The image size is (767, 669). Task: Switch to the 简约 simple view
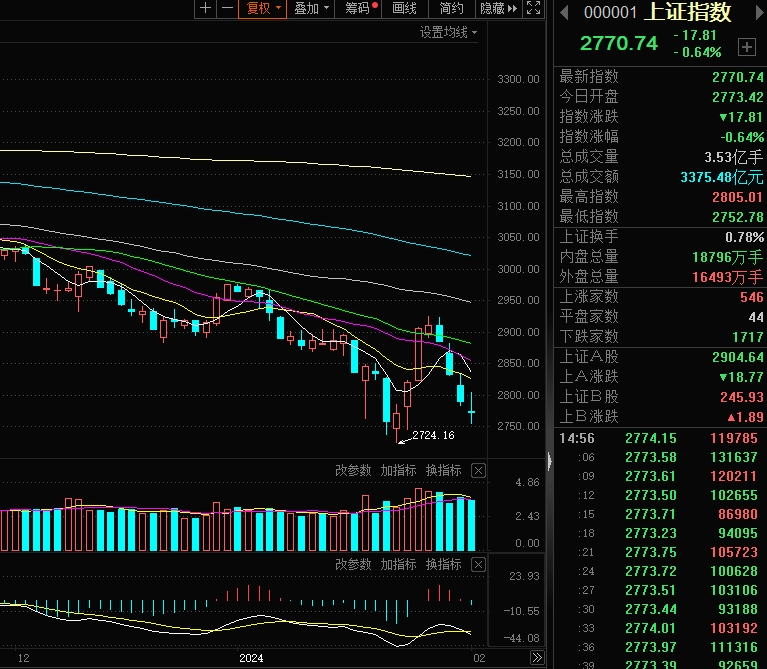tap(451, 9)
